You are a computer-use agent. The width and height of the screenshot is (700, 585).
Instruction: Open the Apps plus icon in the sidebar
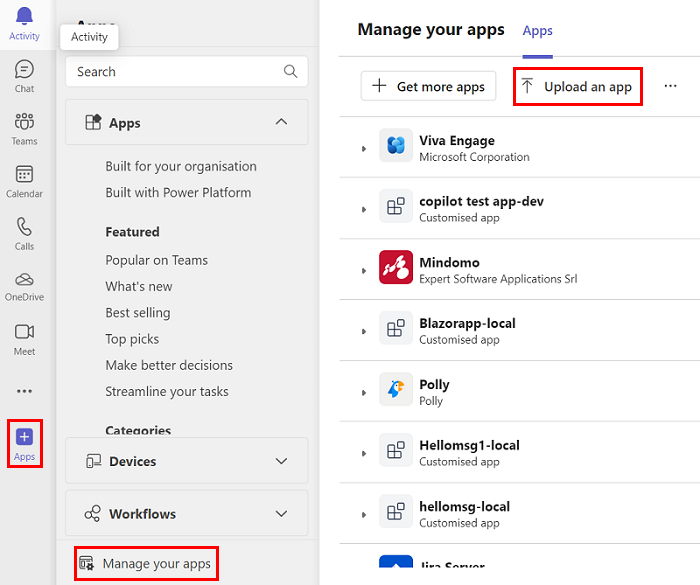[24, 437]
